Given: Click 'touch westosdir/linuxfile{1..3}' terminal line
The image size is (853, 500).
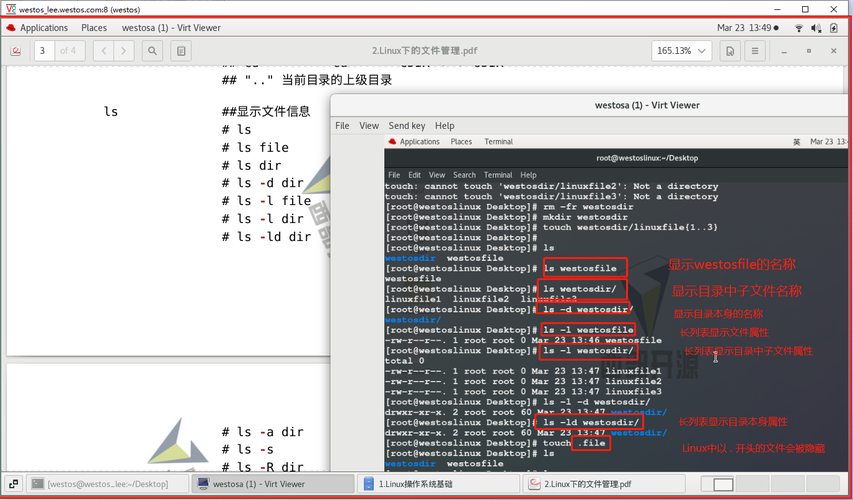Looking at the screenshot, I should 631,227.
